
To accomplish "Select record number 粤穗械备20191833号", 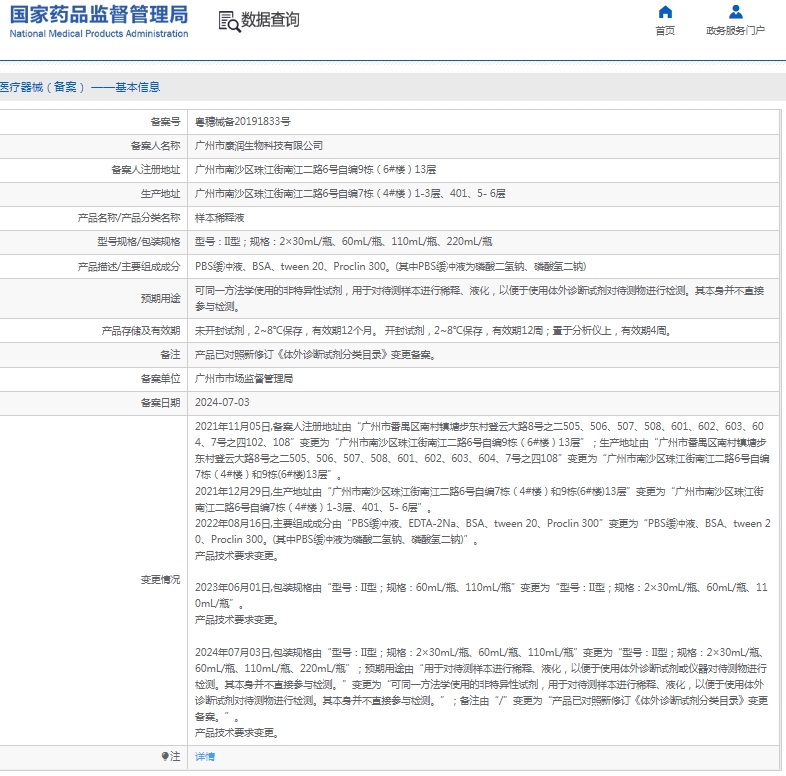I will pyautogui.click(x=243, y=122).
